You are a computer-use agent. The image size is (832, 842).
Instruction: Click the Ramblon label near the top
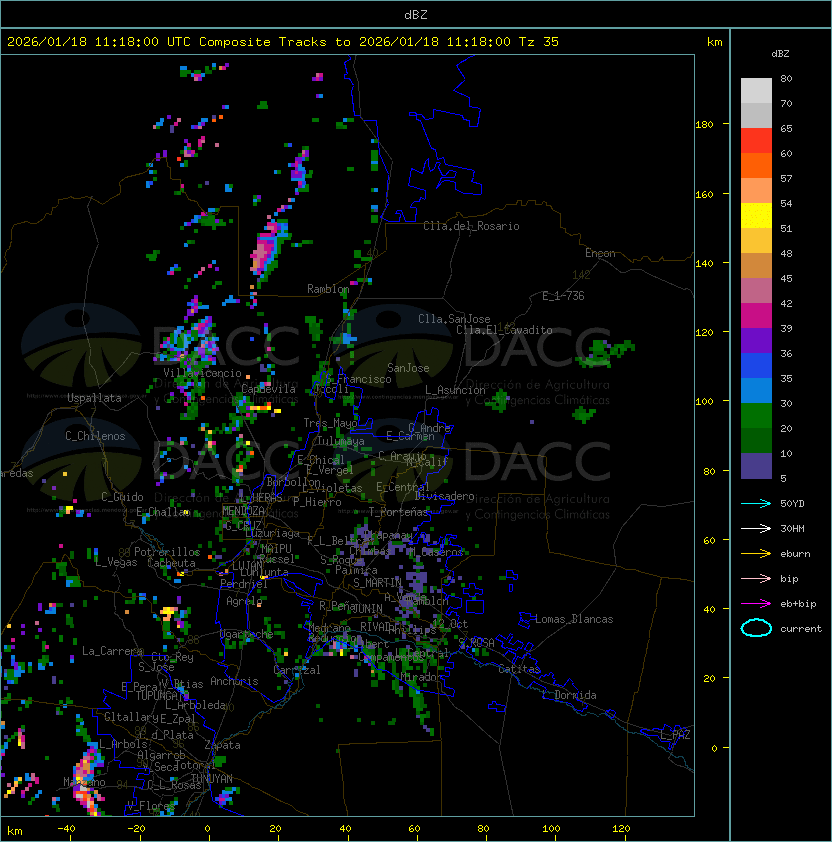[328, 289]
